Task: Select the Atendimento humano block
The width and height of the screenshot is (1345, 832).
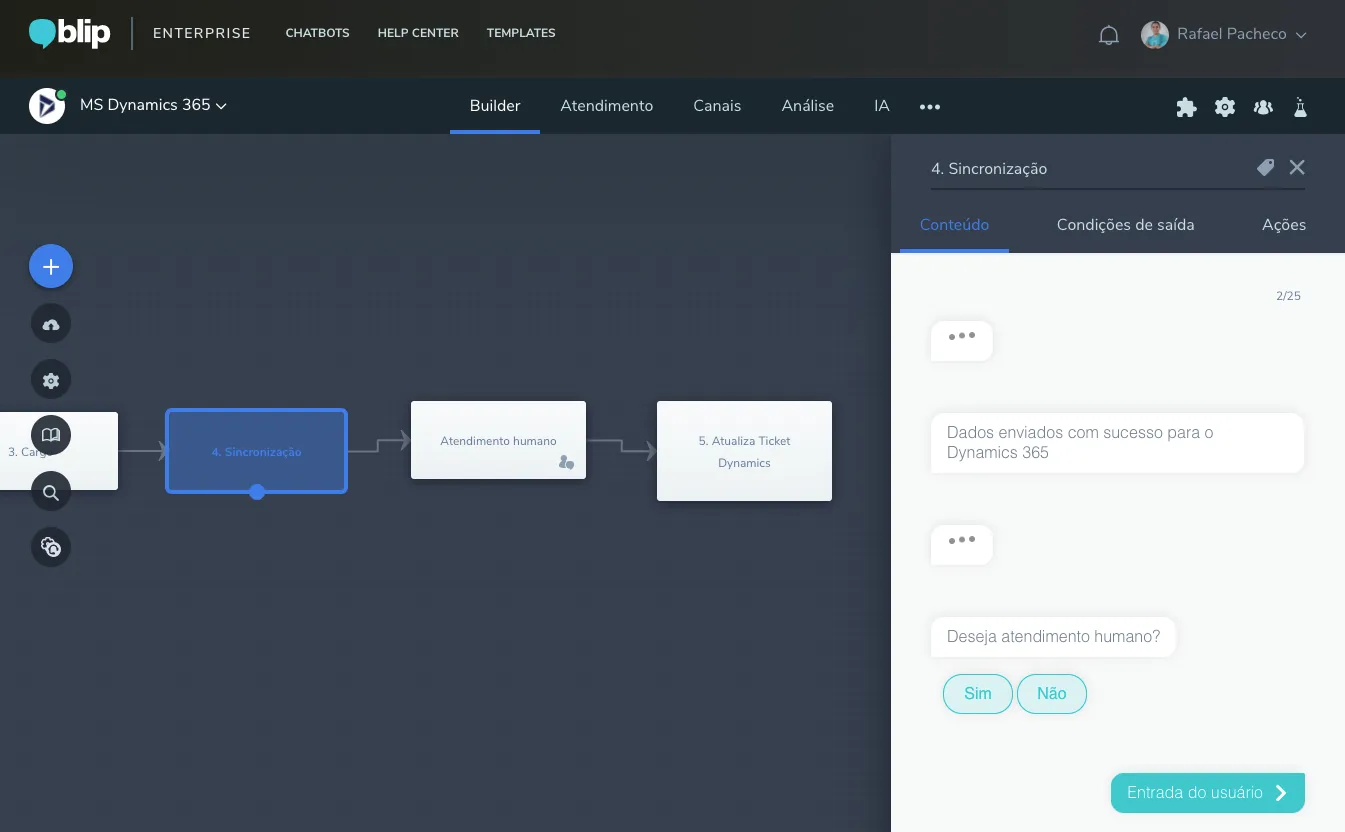Action: [x=498, y=440]
